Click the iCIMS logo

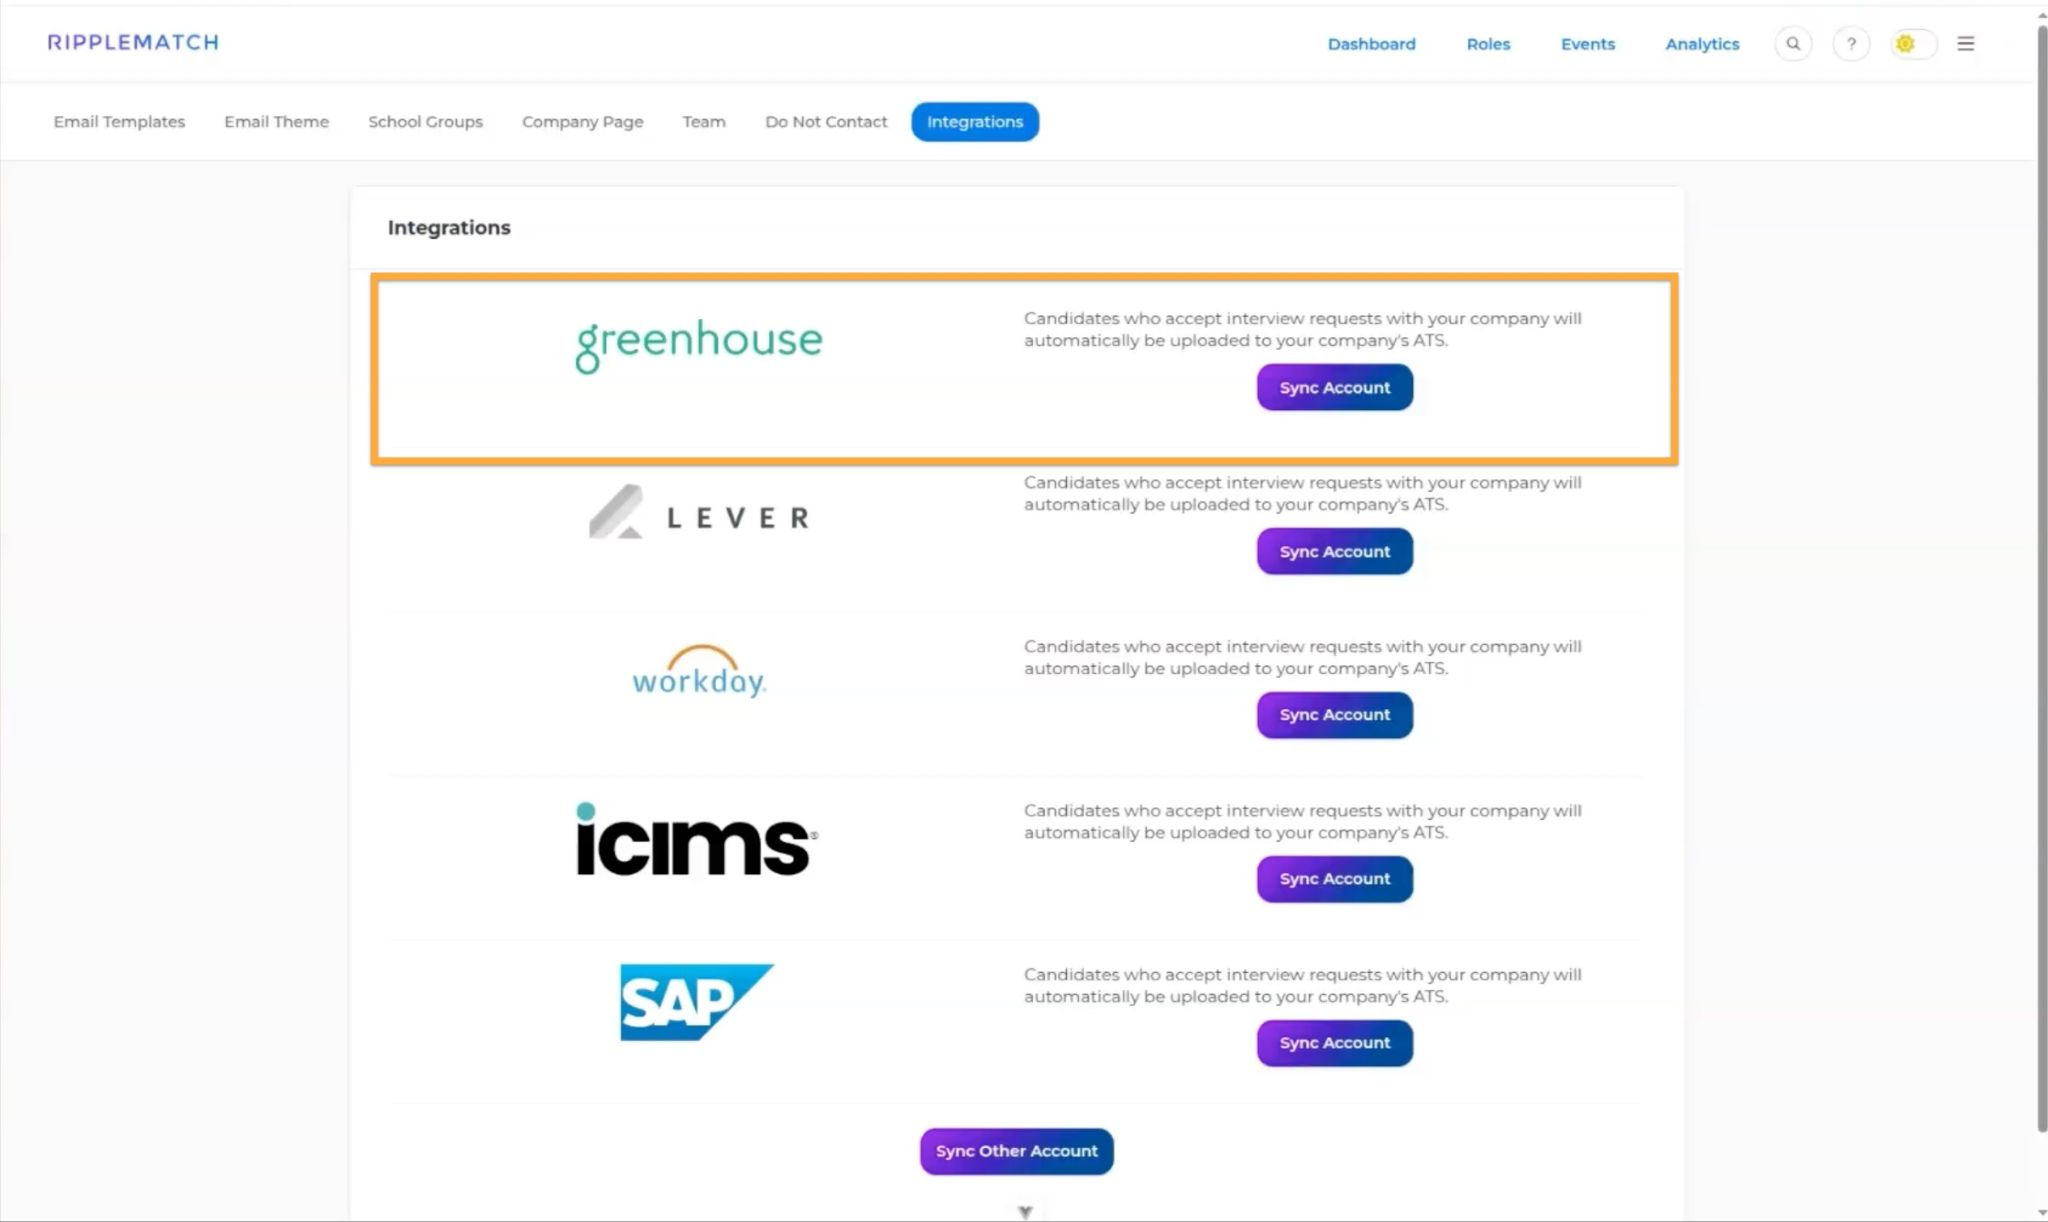pos(697,839)
